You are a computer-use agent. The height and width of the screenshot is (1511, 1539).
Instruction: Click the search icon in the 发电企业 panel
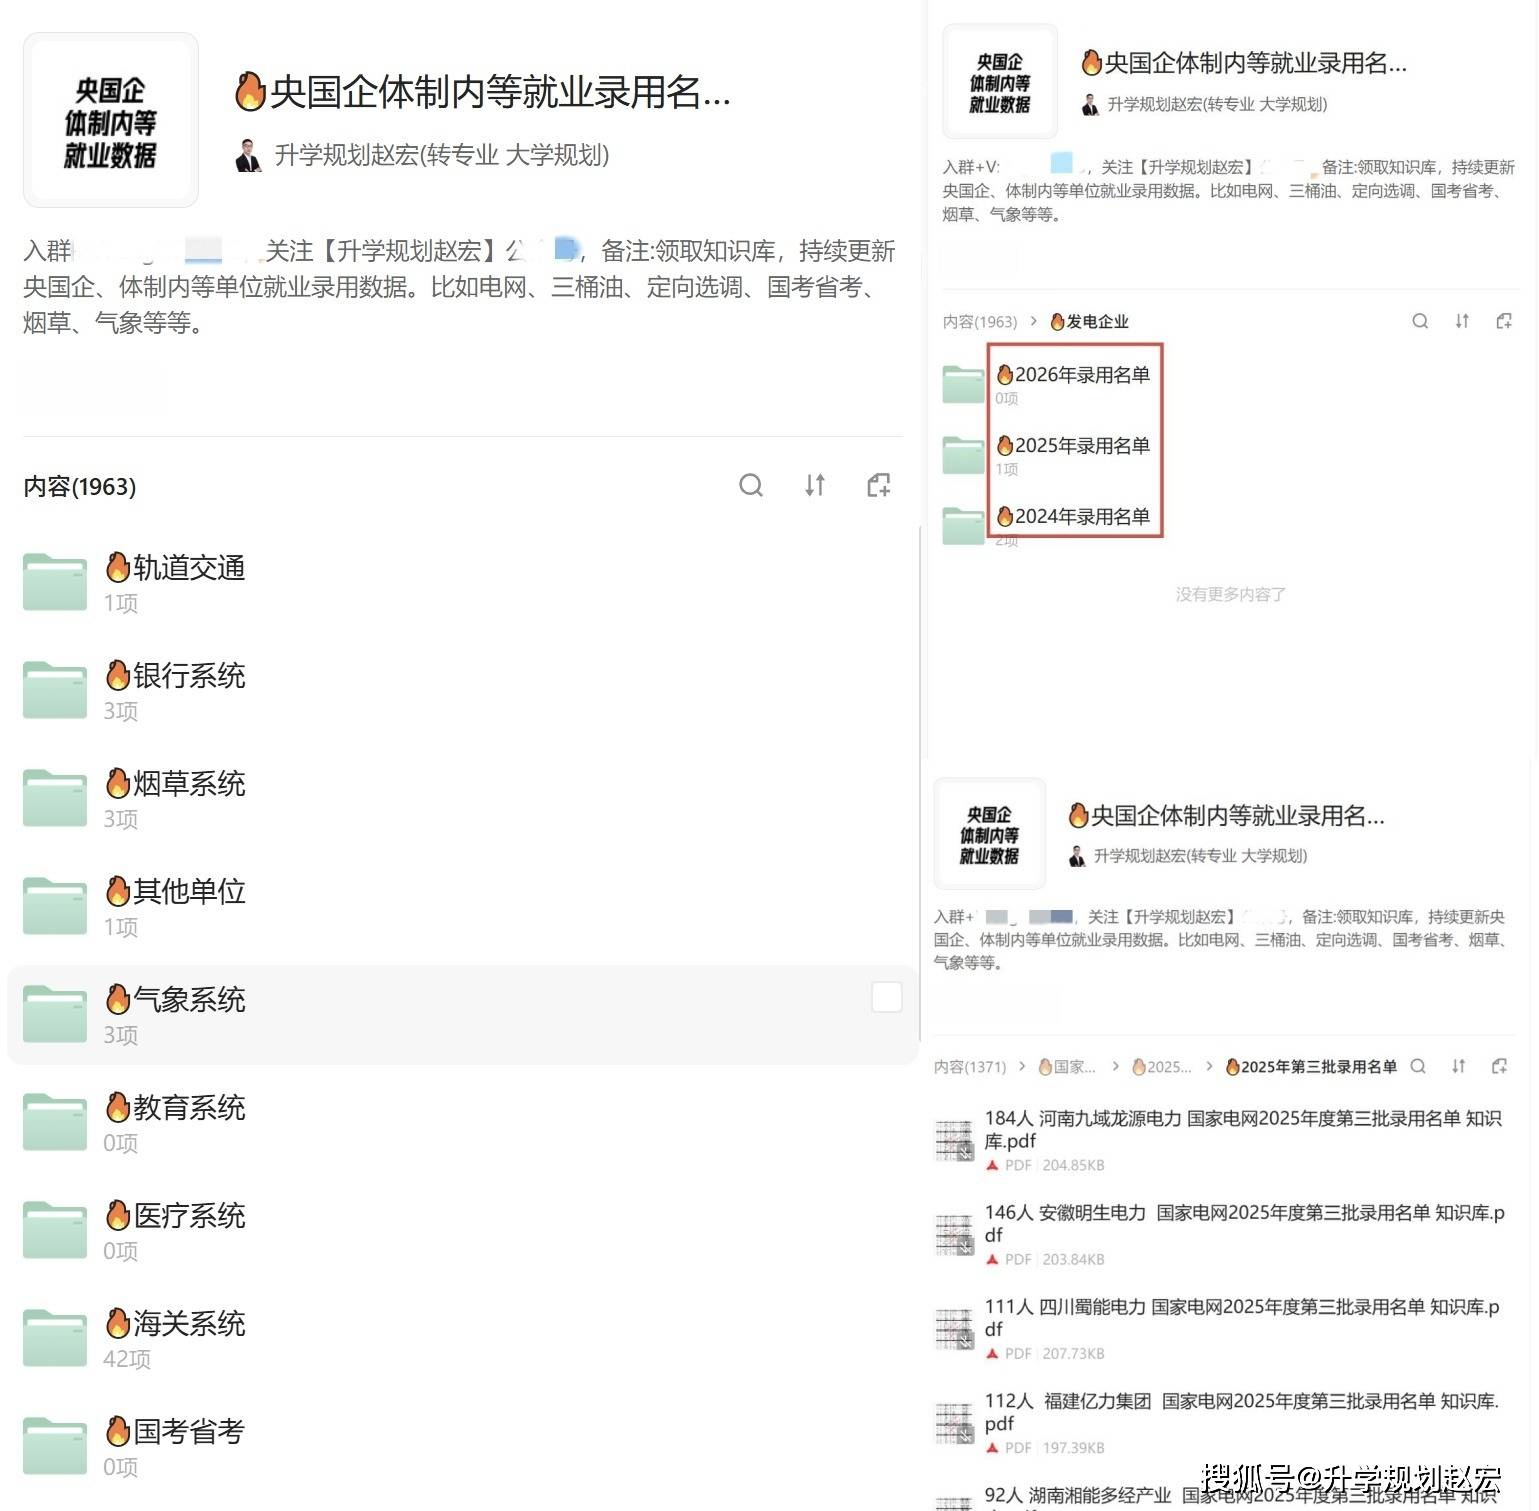pyautogui.click(x=1420, y=321)
